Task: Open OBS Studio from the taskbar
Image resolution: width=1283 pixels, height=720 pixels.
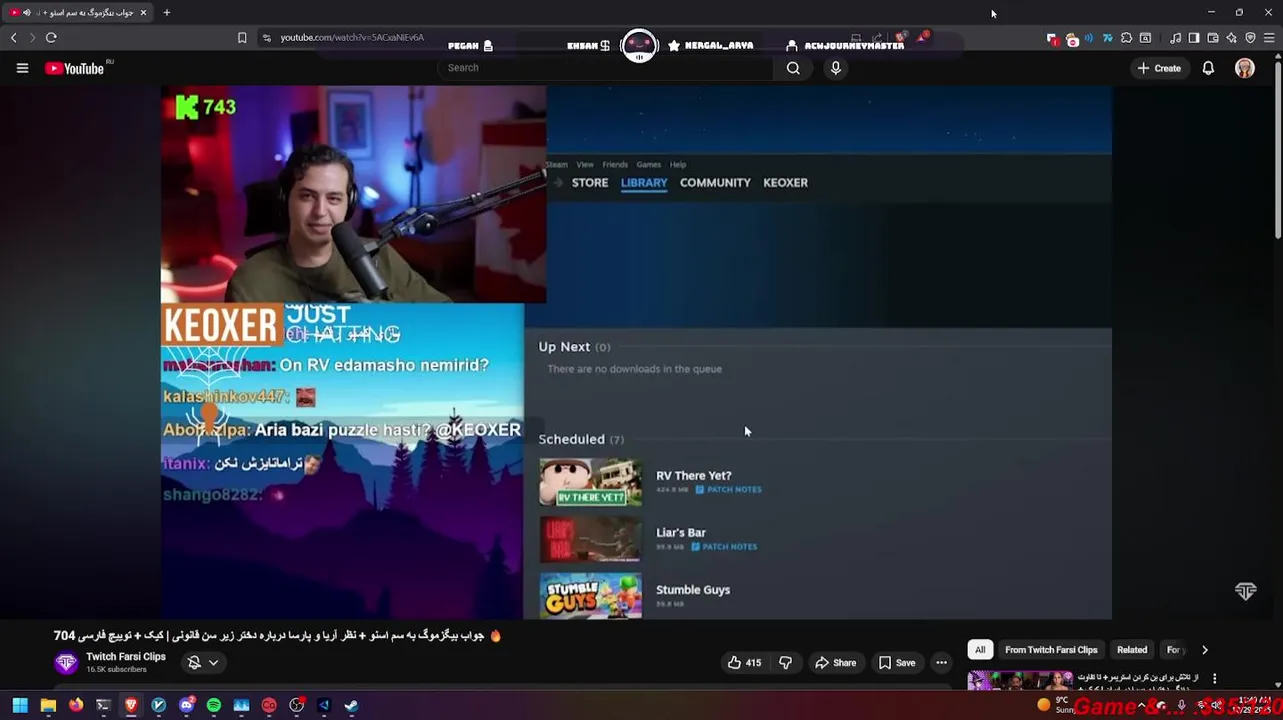Action: click(x=297, y=705)
